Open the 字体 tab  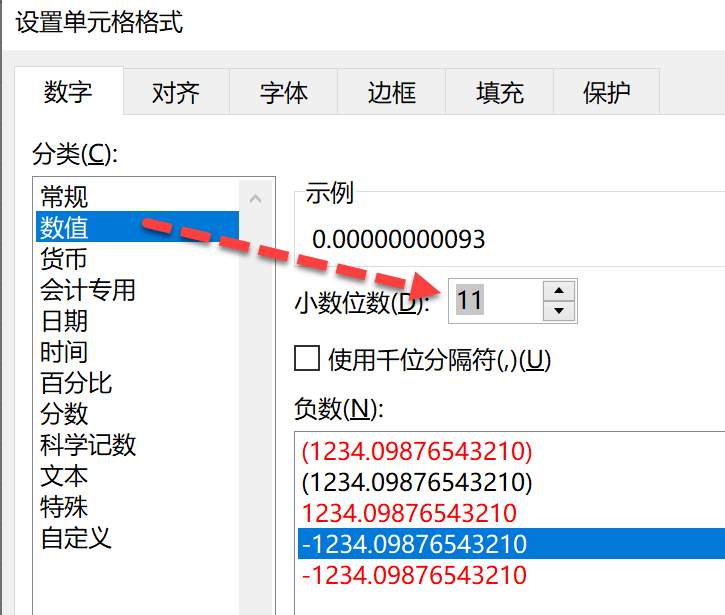[x=283, y=92]
